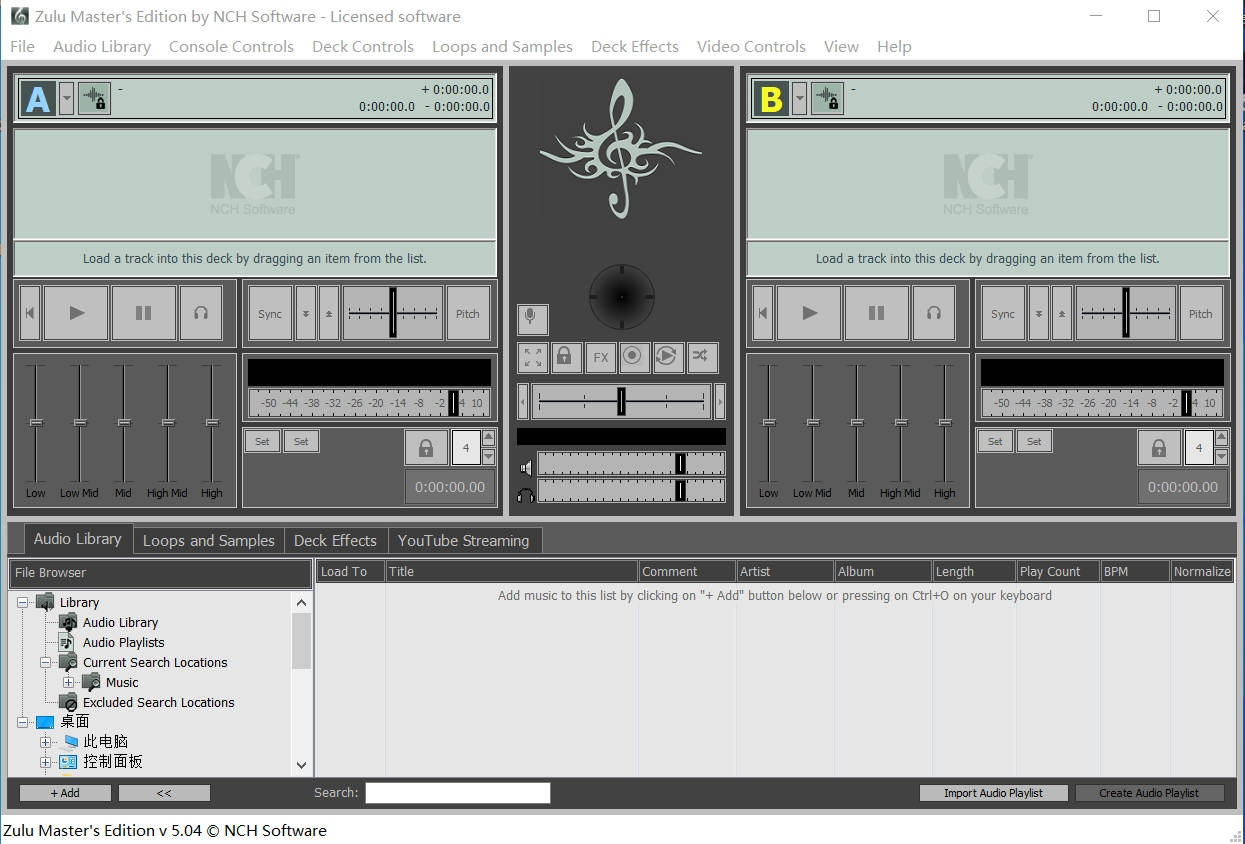Select Audio Playlists in file browser
1245x844 pixels.
click(123, 642)
